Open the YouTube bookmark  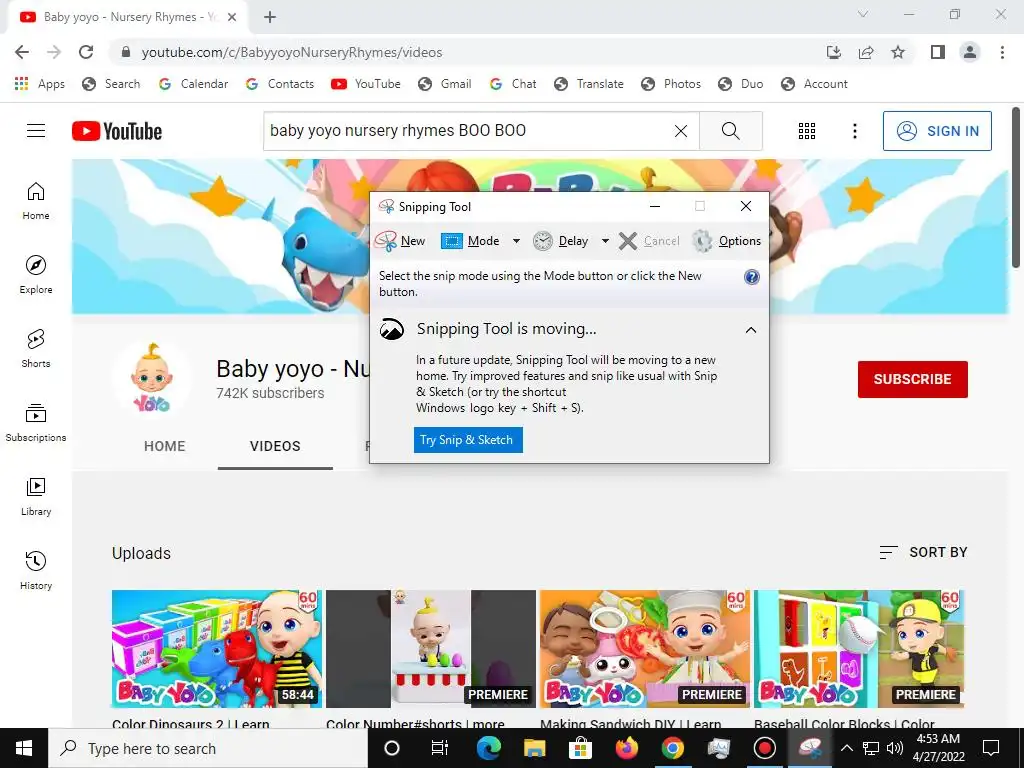click(x=366, y=84)
